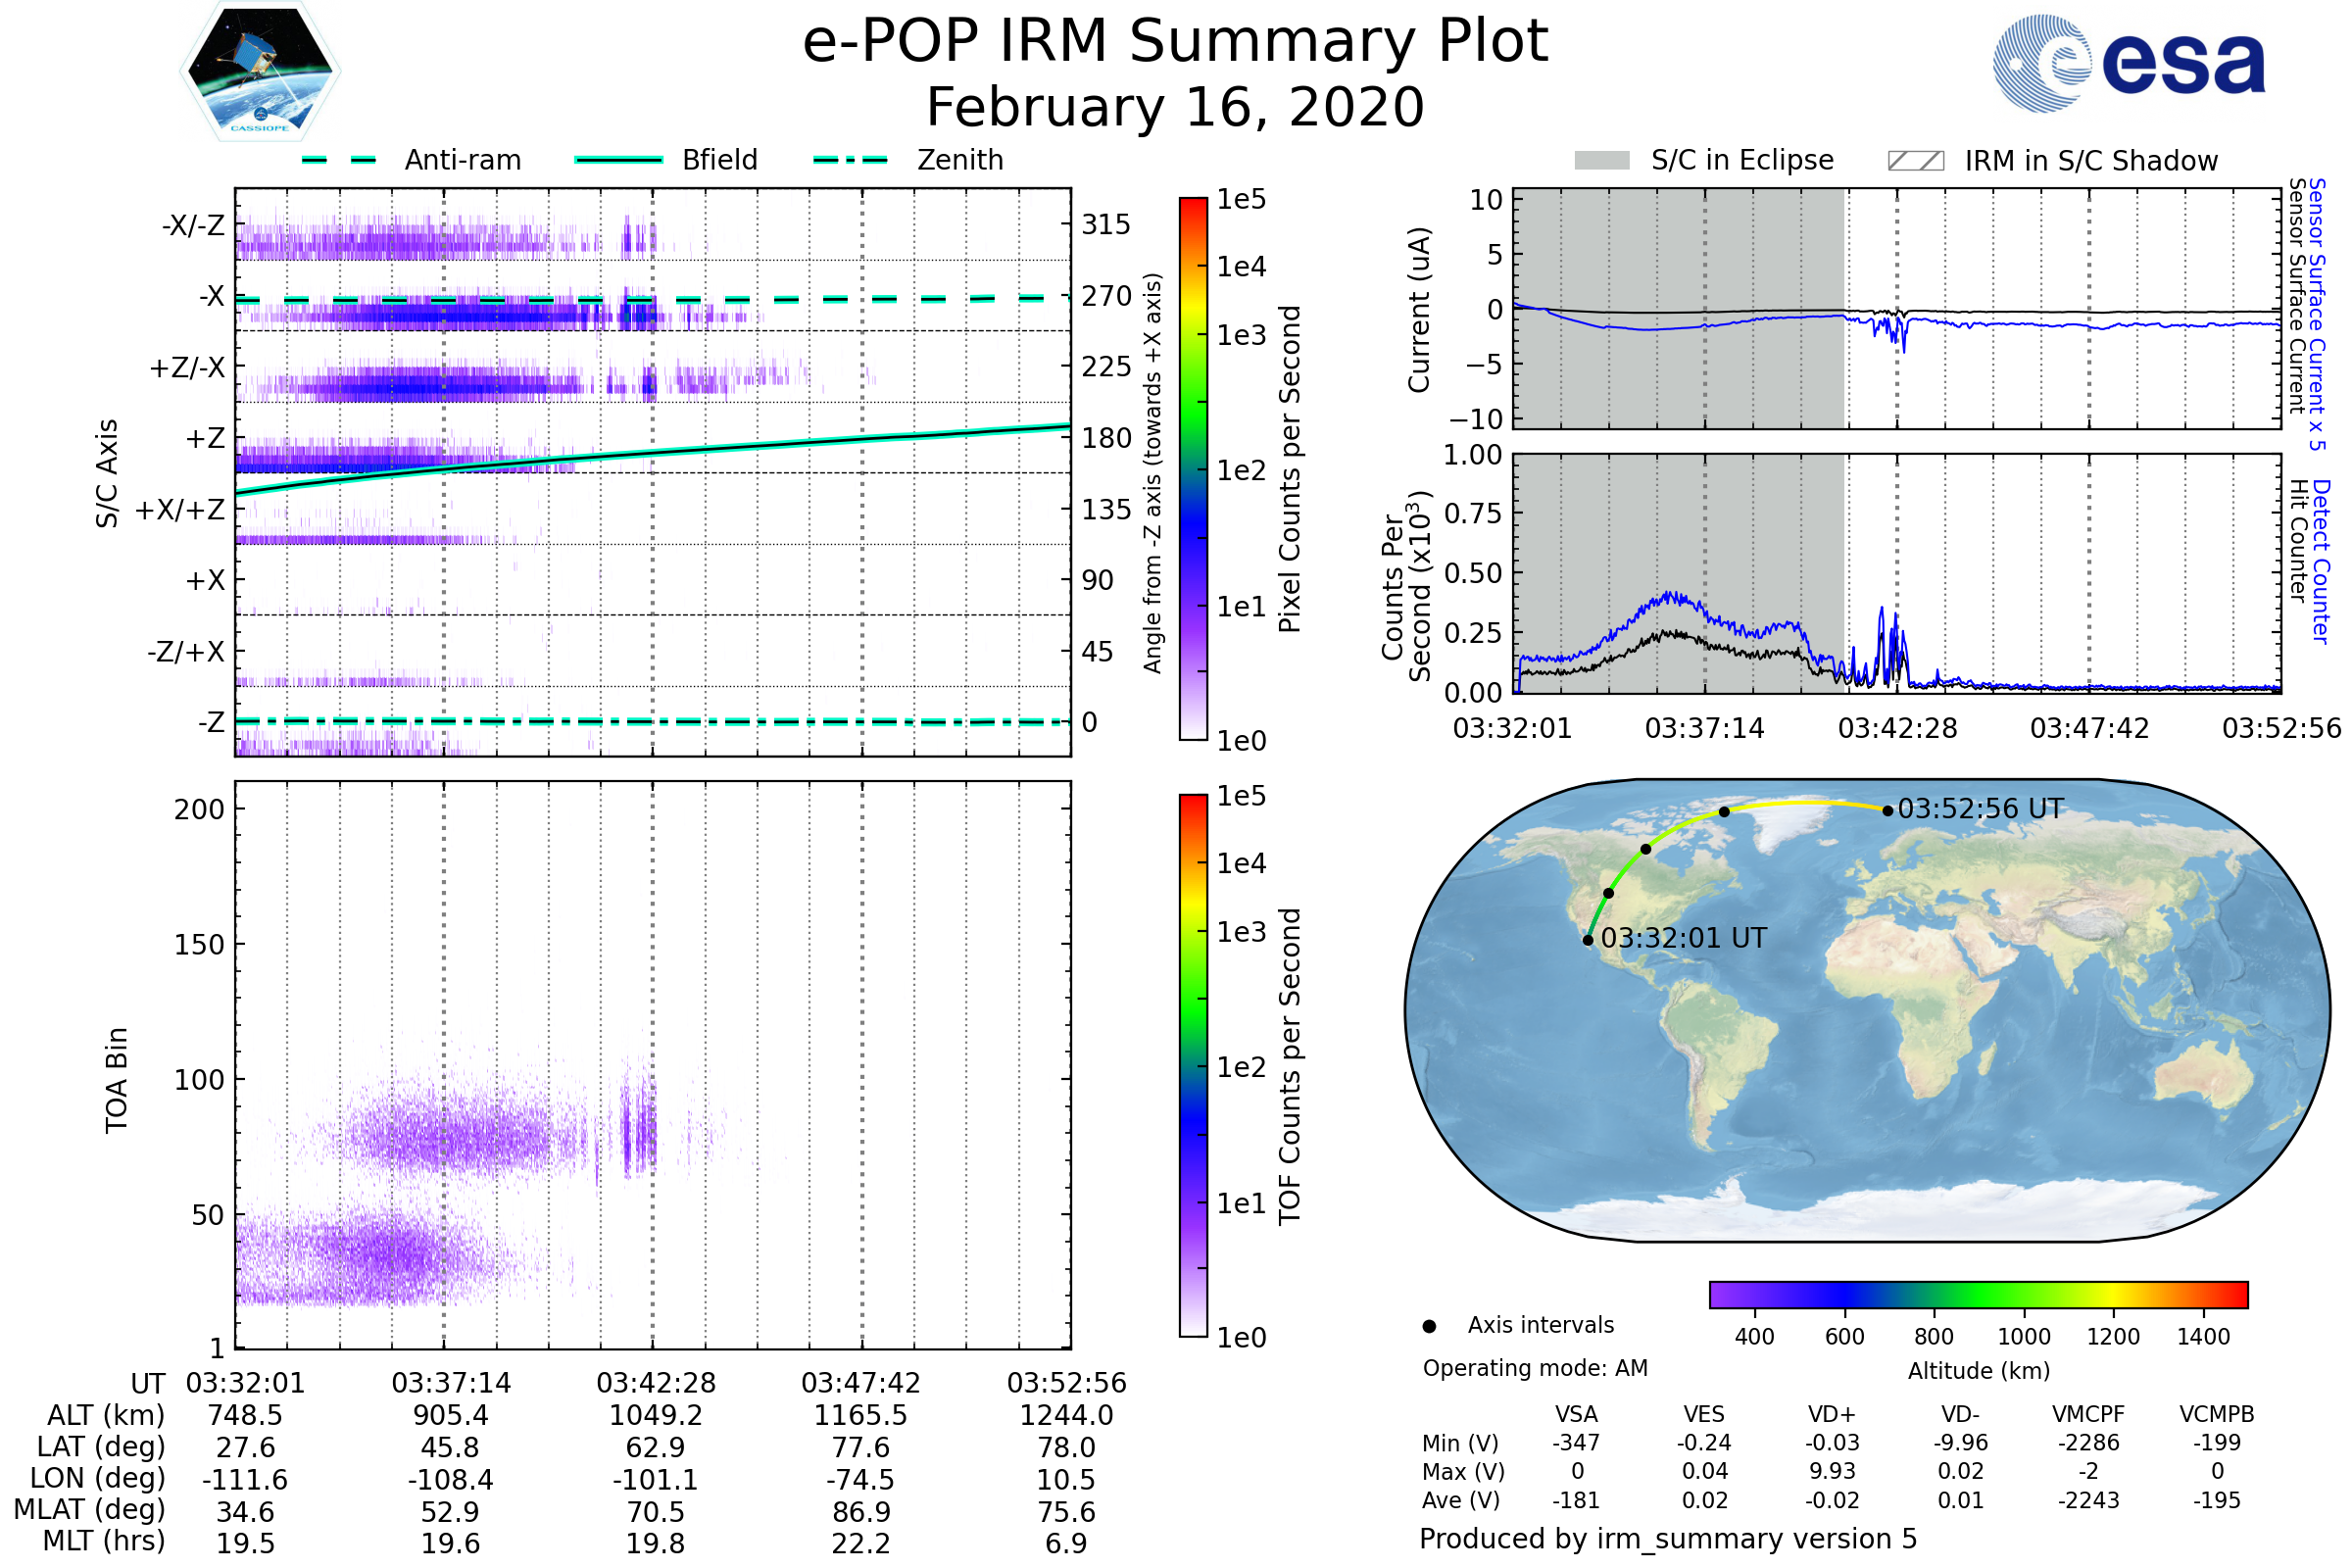Click the ESA logo
Viewport: 2352px width, 1568px height.
click(2128, 63)
